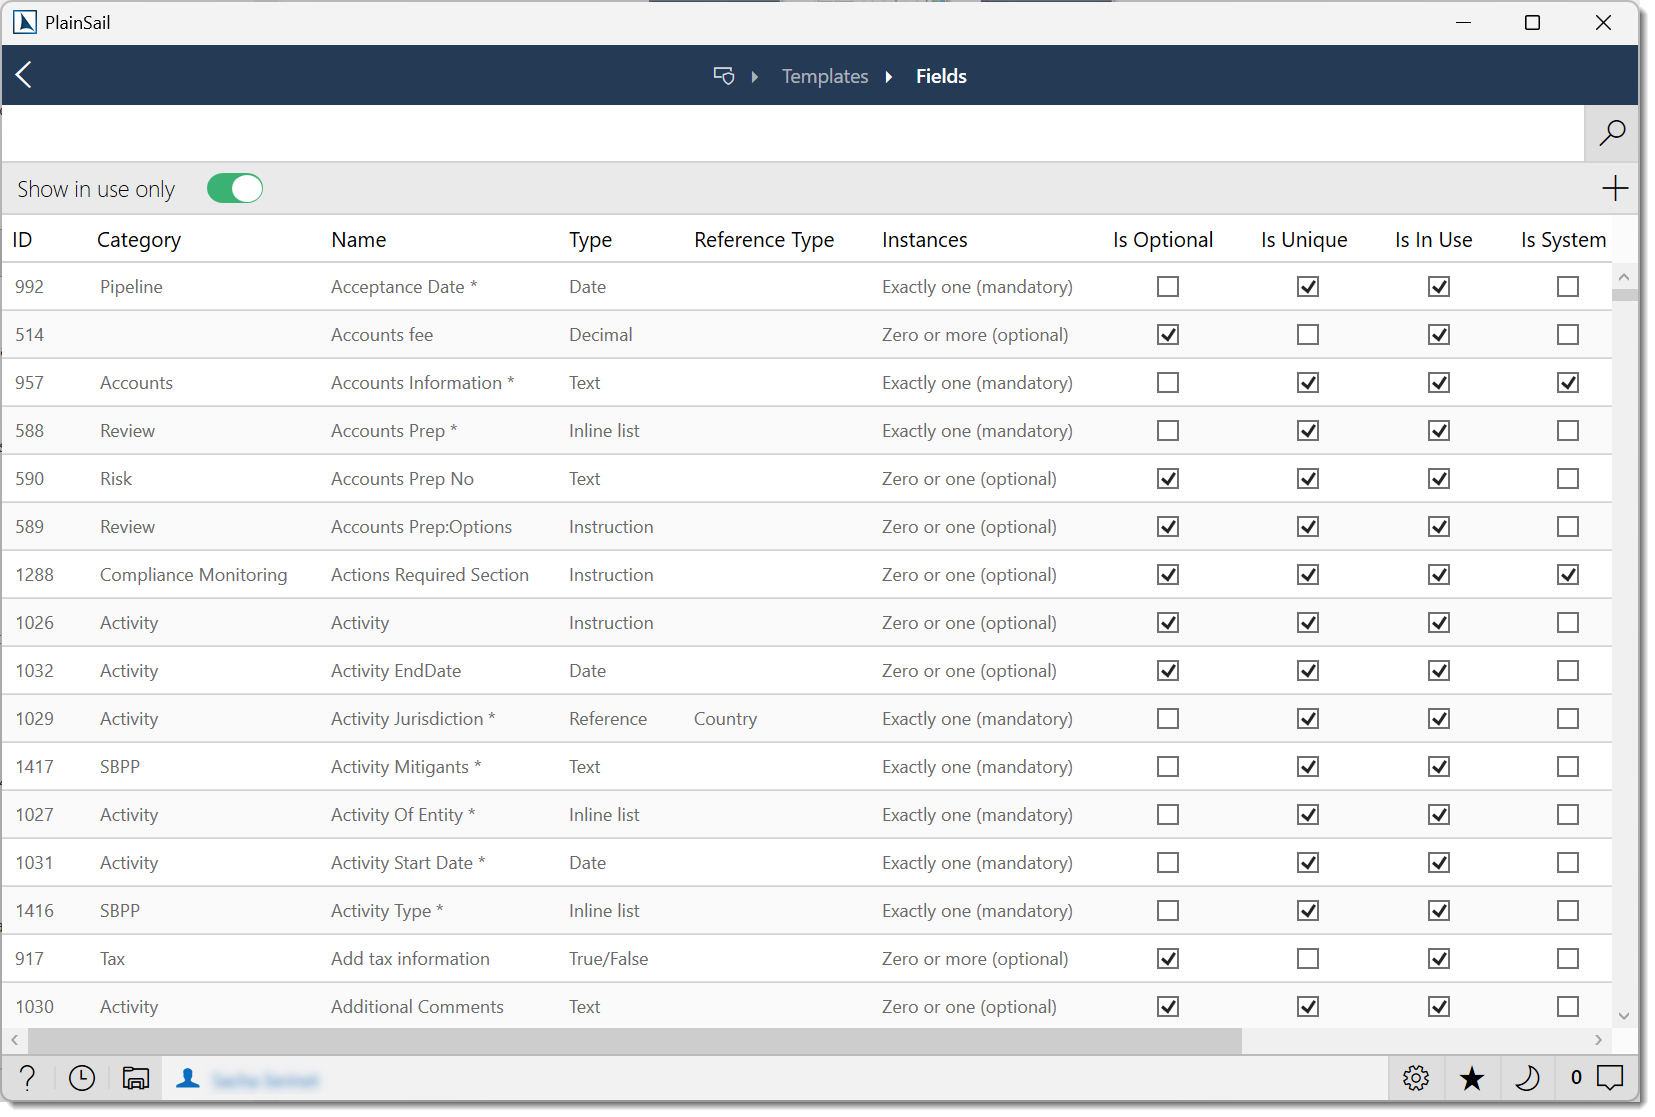The width and height of the screenshot is (1655, 1117).
Task: Go to Templates breadcrumb
Action: (x=824, y=76)
